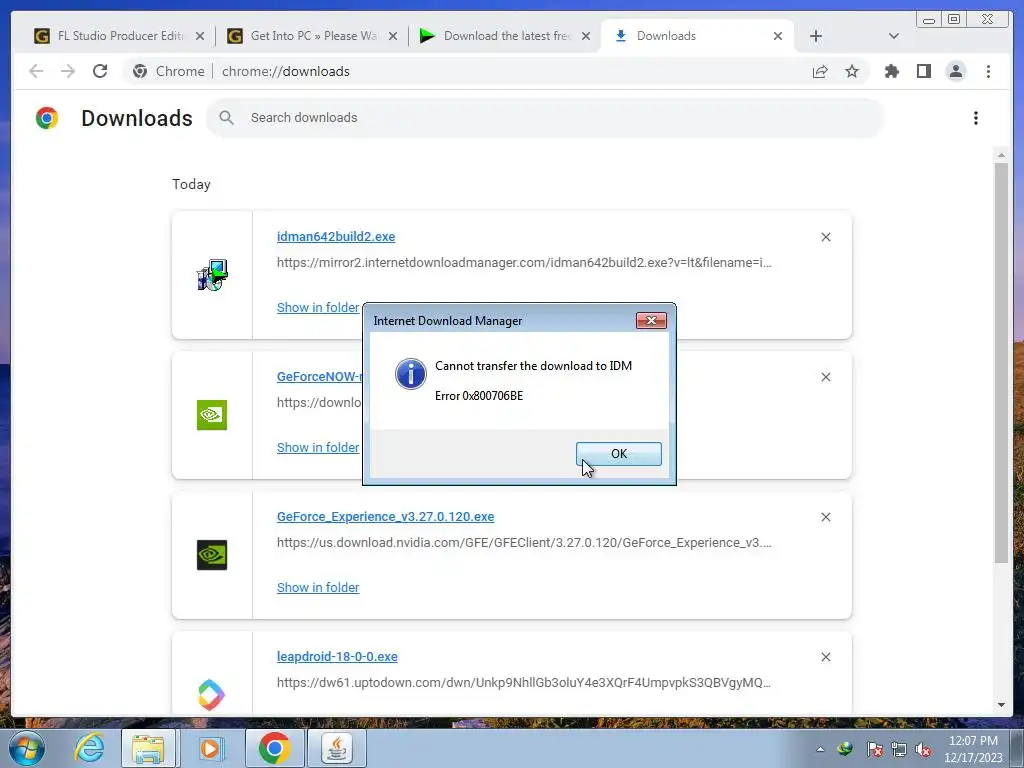This screenshot has width=1024, height=768.
Task: Go forward to the next page
Action: pyautogui.click(x=68, y=71)
